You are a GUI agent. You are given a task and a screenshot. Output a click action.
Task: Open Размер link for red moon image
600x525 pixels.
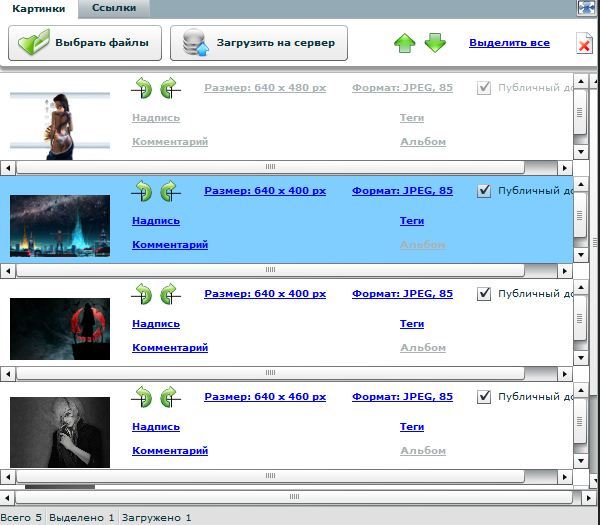pyautogui.click(x=265, y=293)
